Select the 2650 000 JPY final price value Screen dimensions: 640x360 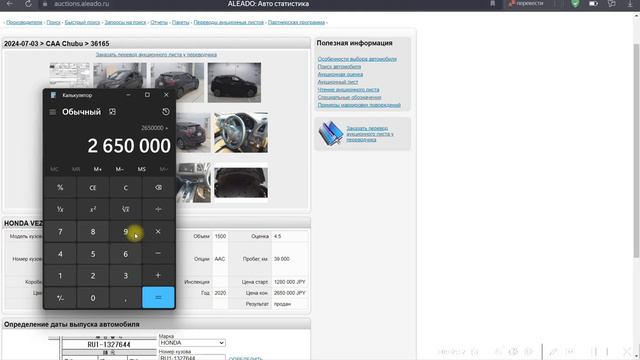coord(290,293)
